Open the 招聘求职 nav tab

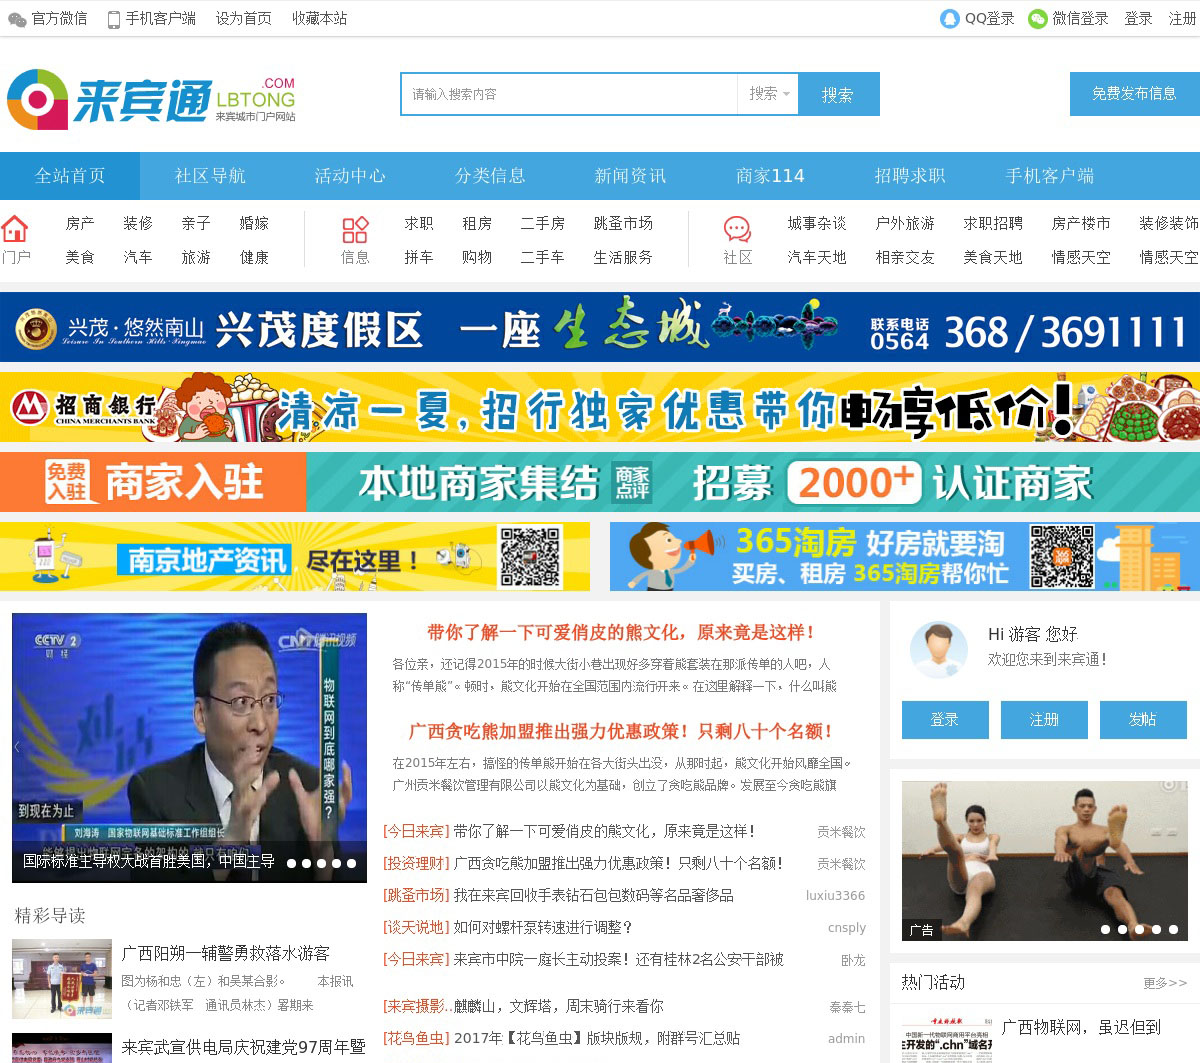[910, 176]
